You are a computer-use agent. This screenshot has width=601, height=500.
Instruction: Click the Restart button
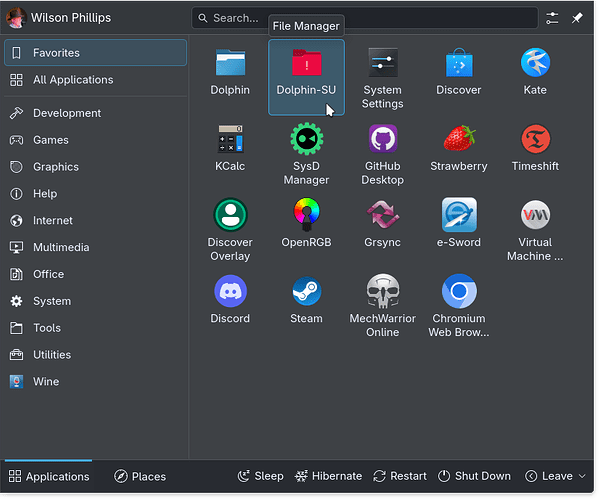coord(399,476)
